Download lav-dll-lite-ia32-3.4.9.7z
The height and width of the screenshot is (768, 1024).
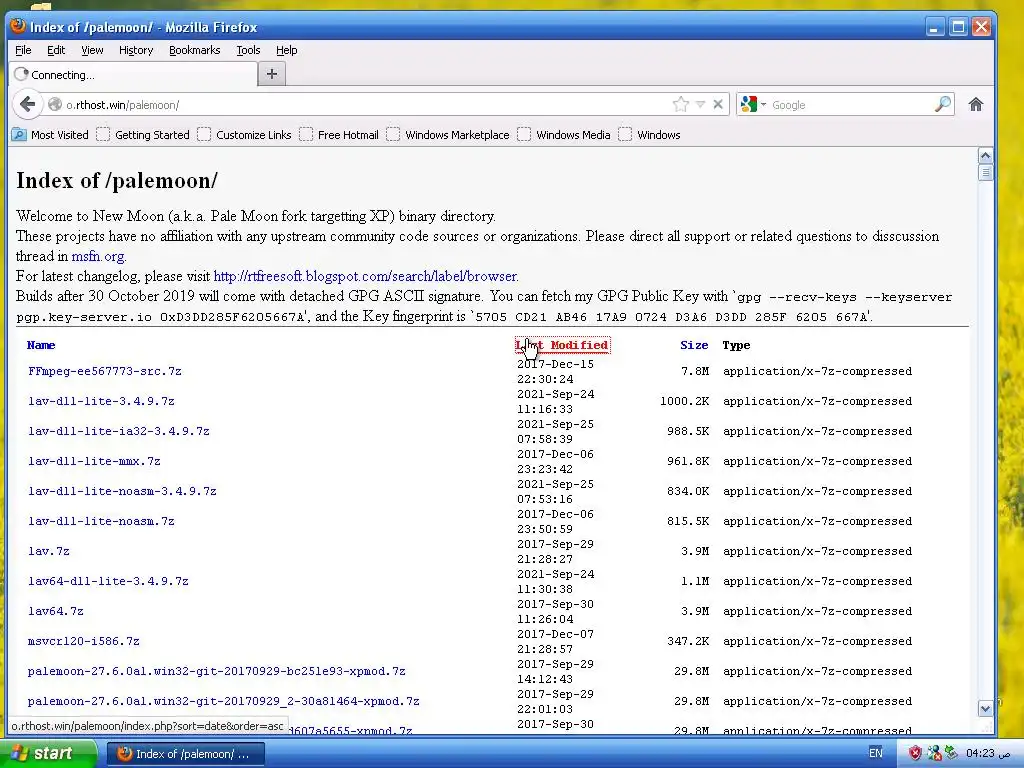[119, 431]
